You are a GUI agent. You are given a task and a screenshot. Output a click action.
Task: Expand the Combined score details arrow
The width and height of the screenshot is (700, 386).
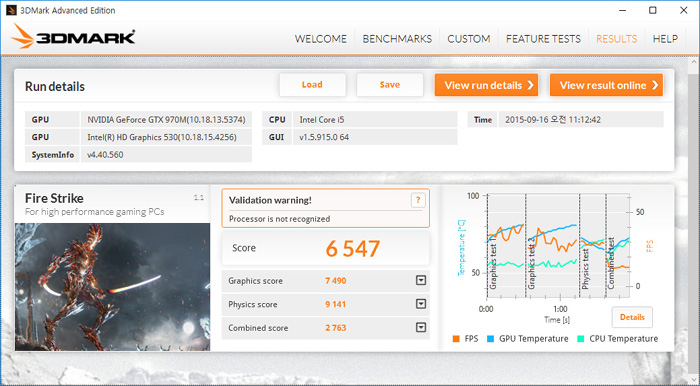pyautogui.click(x=421, y=328)
